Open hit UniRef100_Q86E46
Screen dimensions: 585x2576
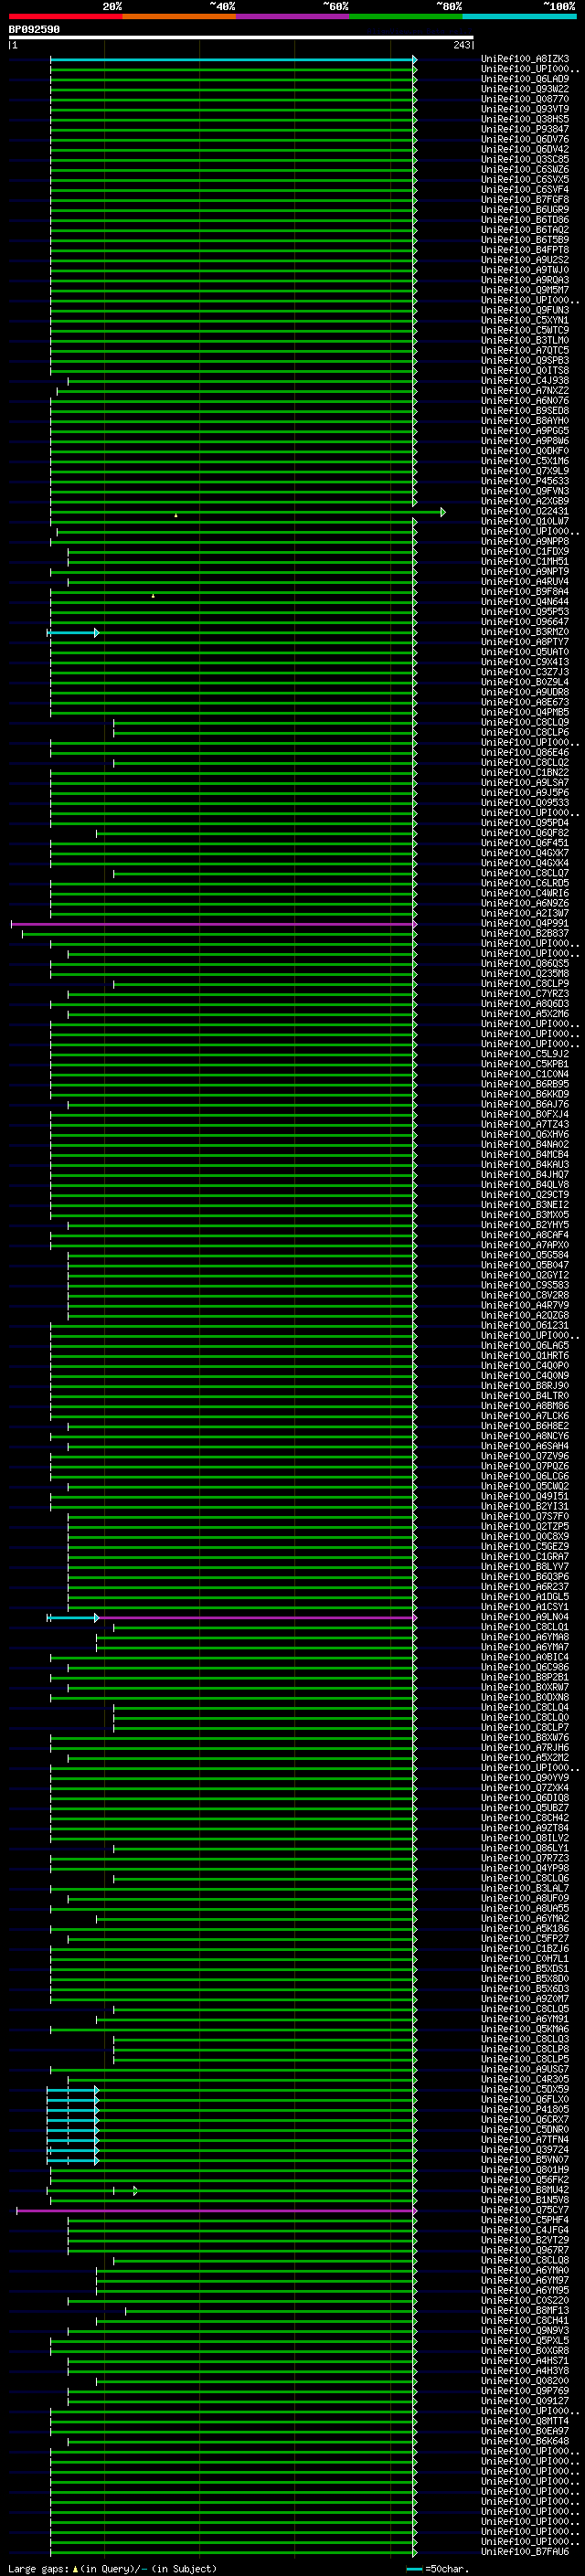pos(525,752)
